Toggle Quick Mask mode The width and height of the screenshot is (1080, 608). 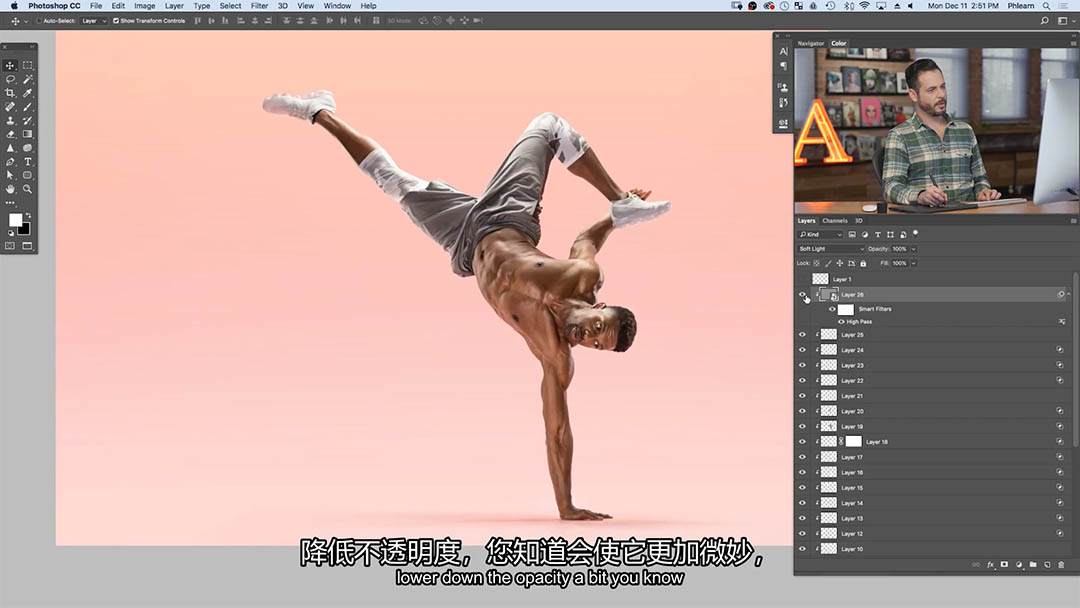[10, 246]
